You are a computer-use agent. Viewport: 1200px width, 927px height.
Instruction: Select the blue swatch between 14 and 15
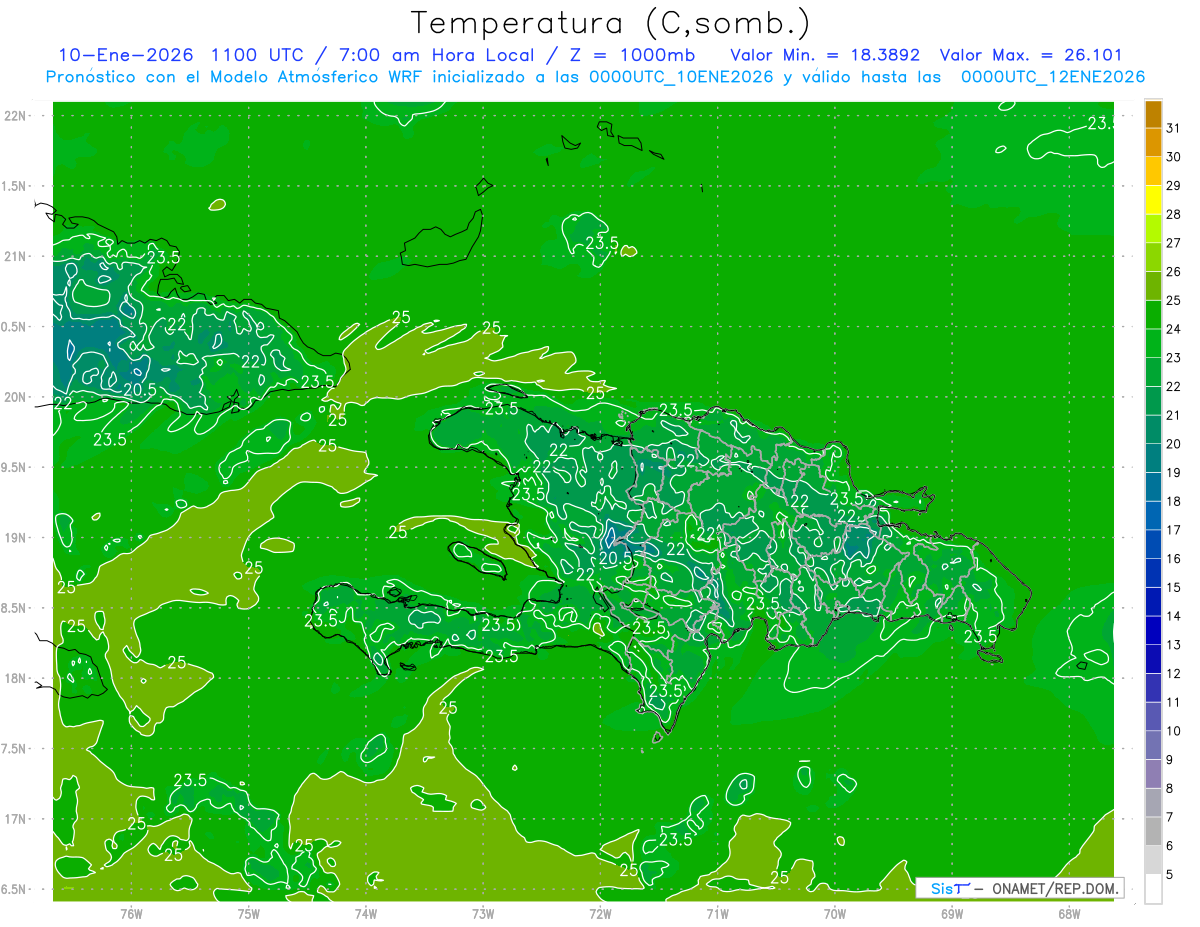(x=1153, y=602)
